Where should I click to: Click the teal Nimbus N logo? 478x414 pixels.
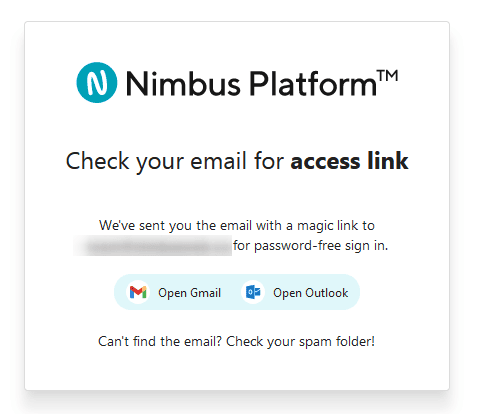click(97, 82)
